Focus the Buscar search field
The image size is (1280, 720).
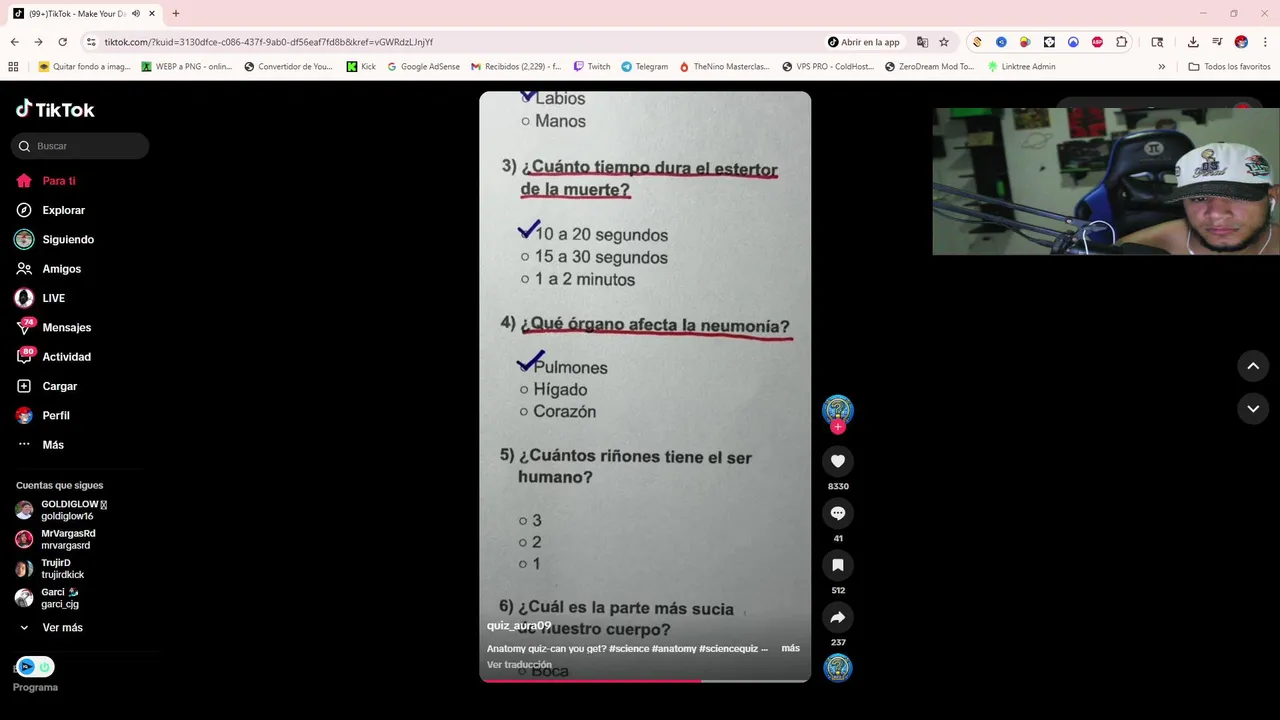(80, 146)
